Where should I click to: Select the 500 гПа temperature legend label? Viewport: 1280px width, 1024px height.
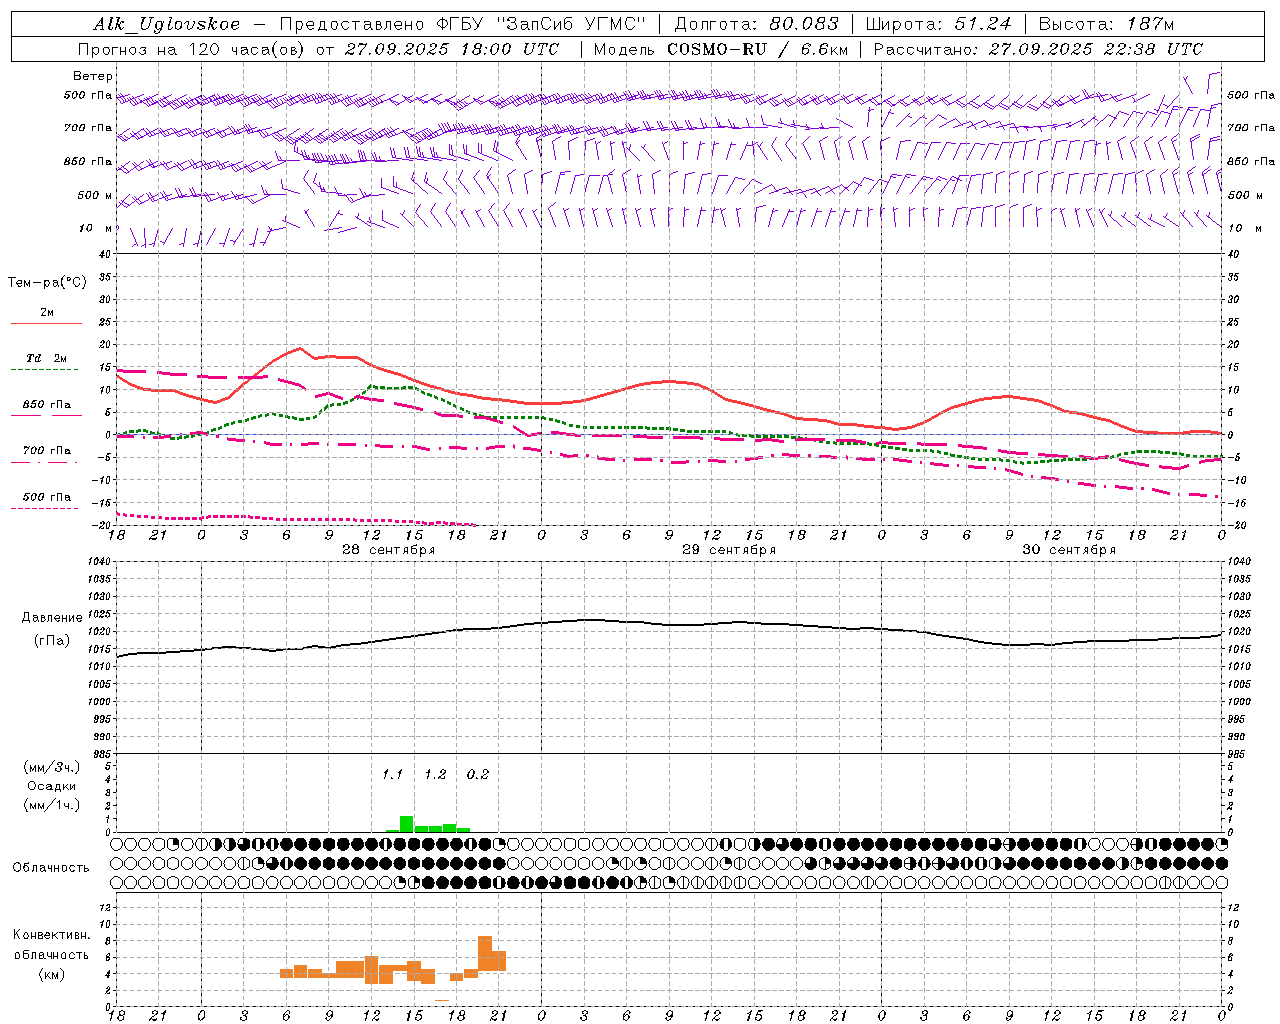47,497
